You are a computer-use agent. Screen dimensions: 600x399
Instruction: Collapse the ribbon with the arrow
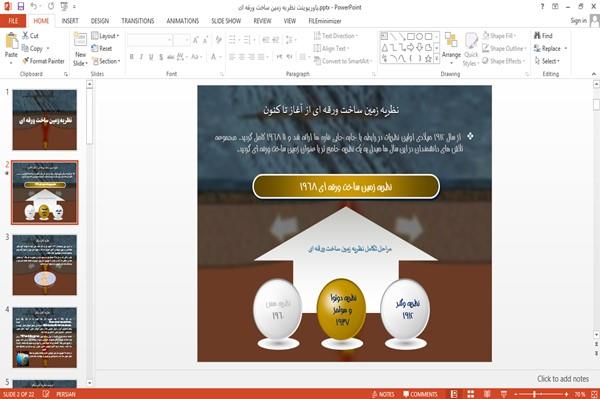(594, 74)
